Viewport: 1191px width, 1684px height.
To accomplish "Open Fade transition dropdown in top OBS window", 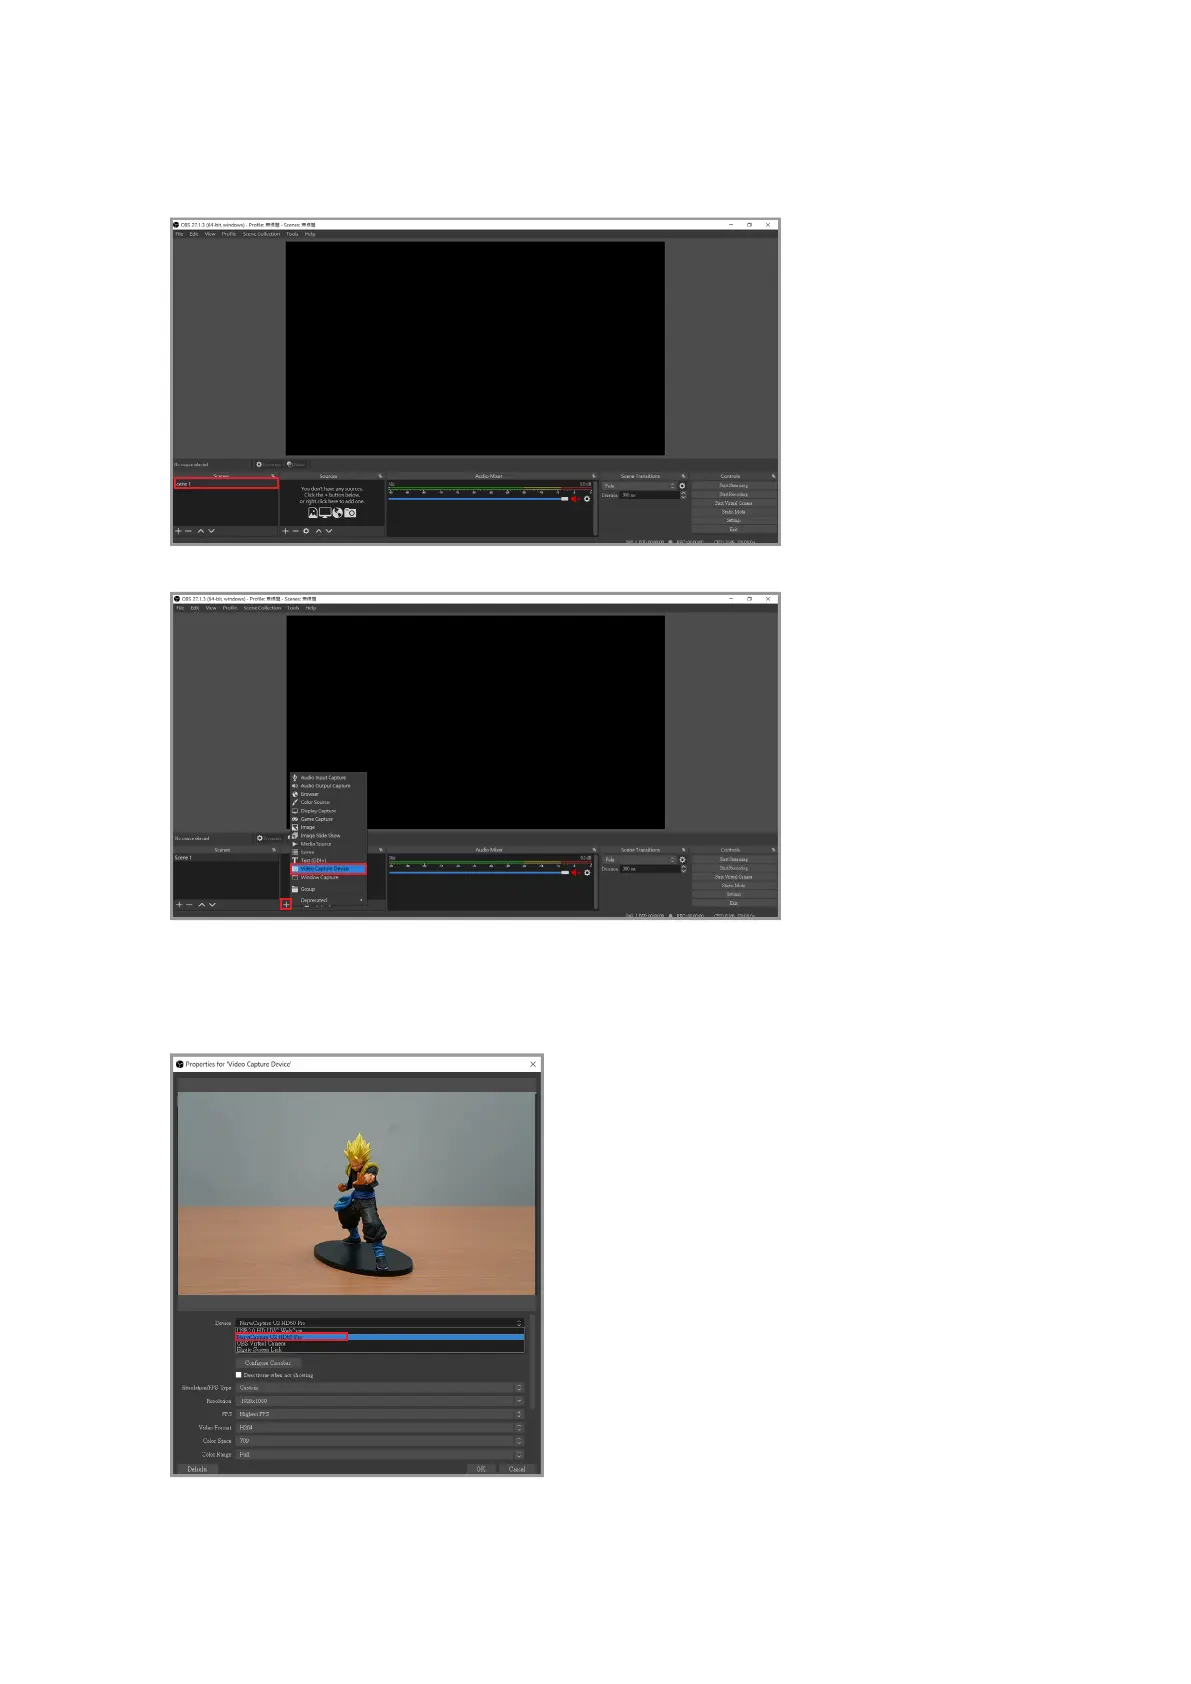I will (x=640, y=486).
